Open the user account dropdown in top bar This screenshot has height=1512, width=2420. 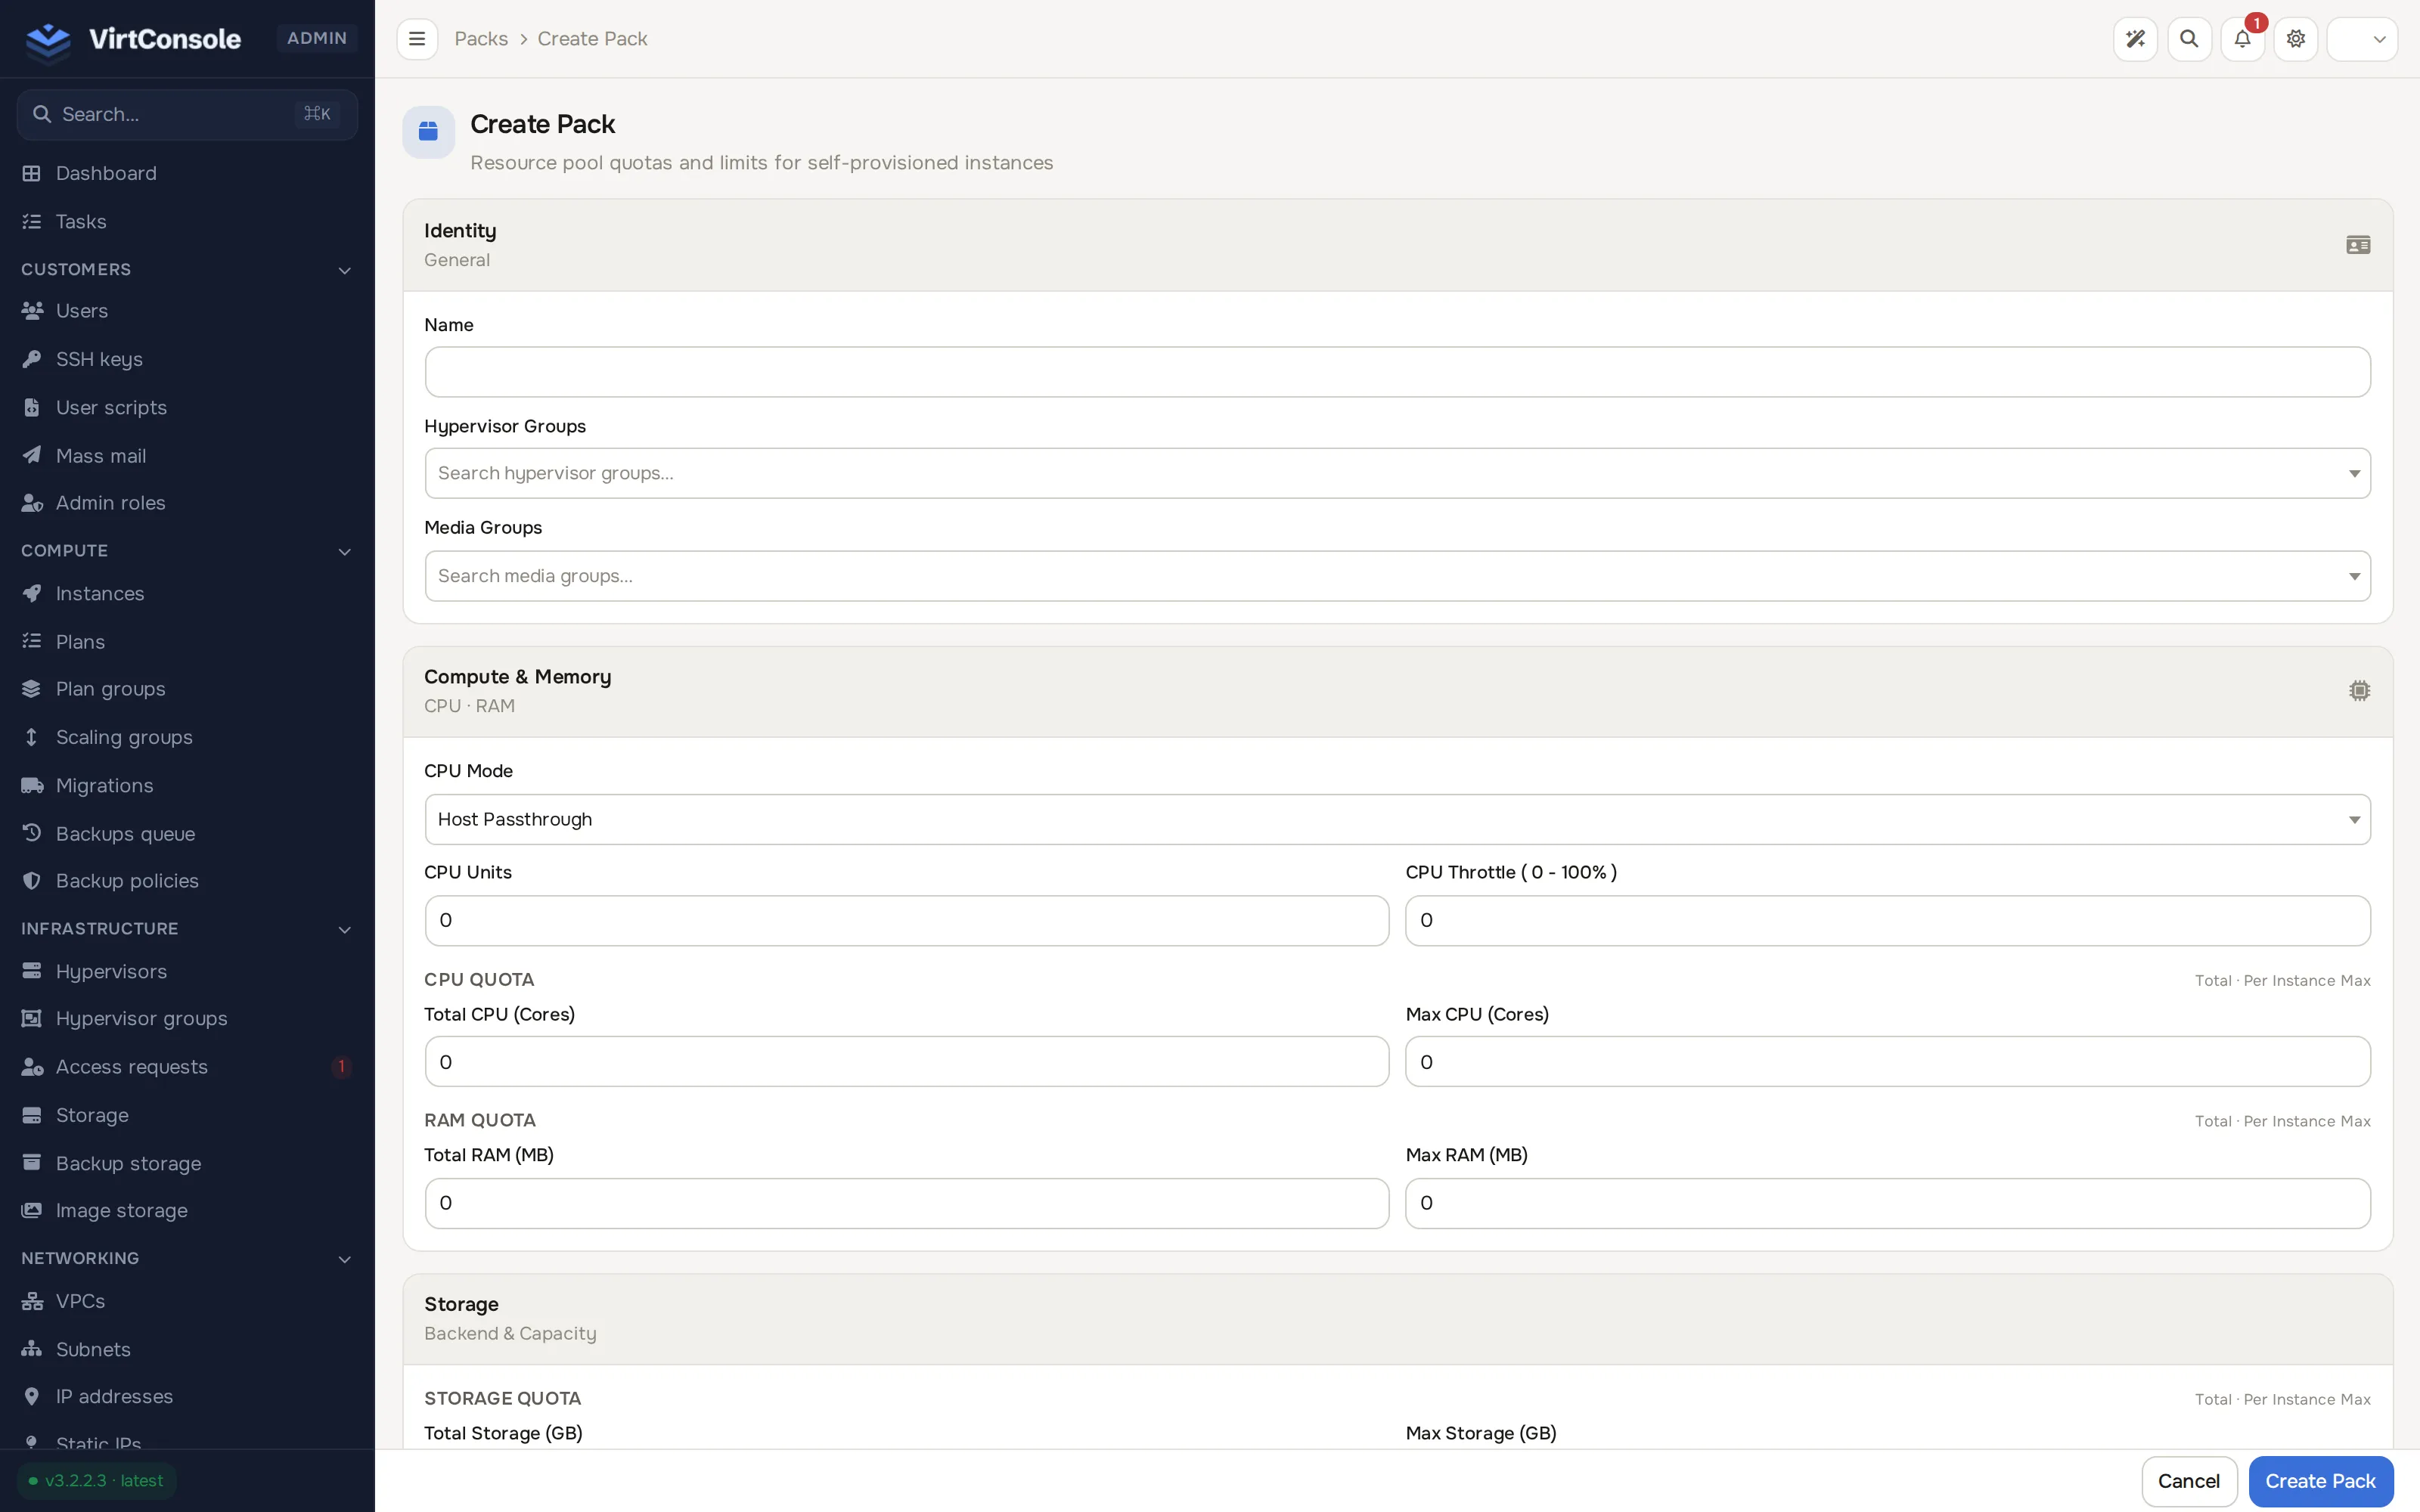2362,39
